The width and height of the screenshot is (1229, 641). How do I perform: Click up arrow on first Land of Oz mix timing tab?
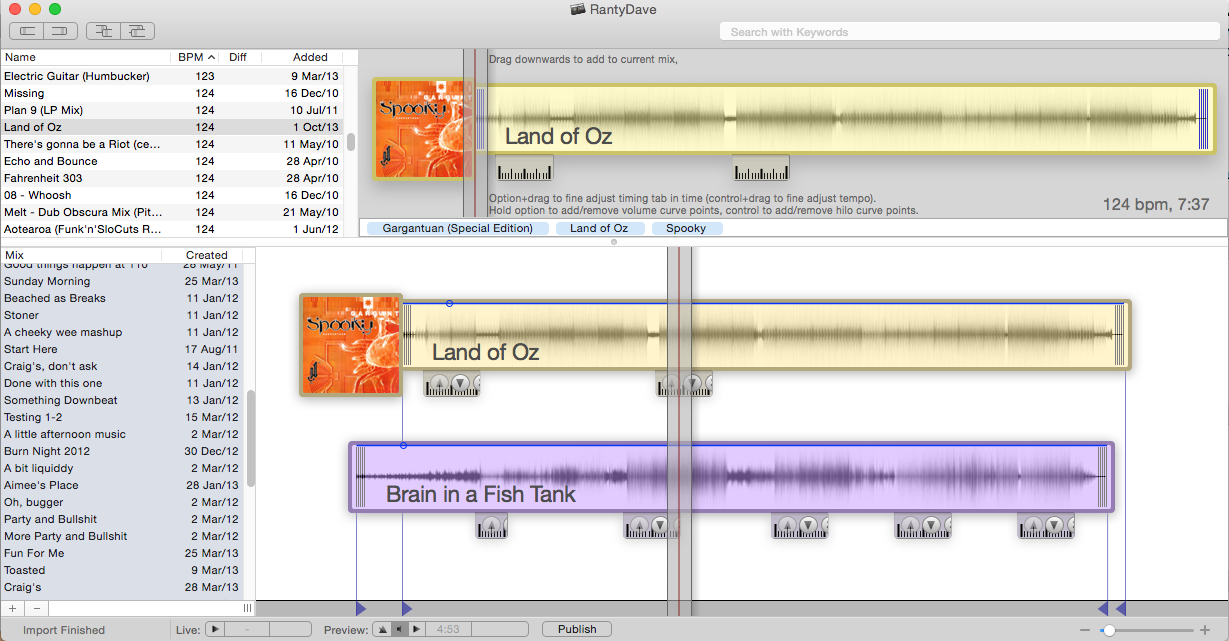click(x=441, y=383)
